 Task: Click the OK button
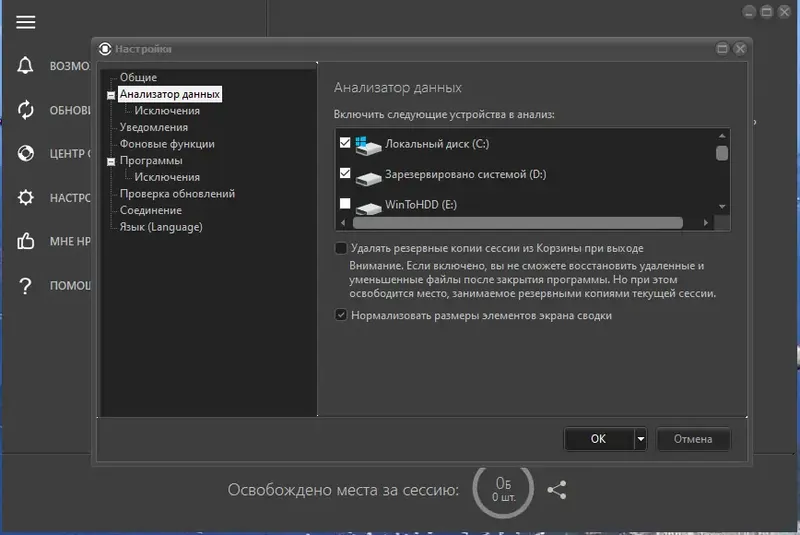[x=598, y=439]
